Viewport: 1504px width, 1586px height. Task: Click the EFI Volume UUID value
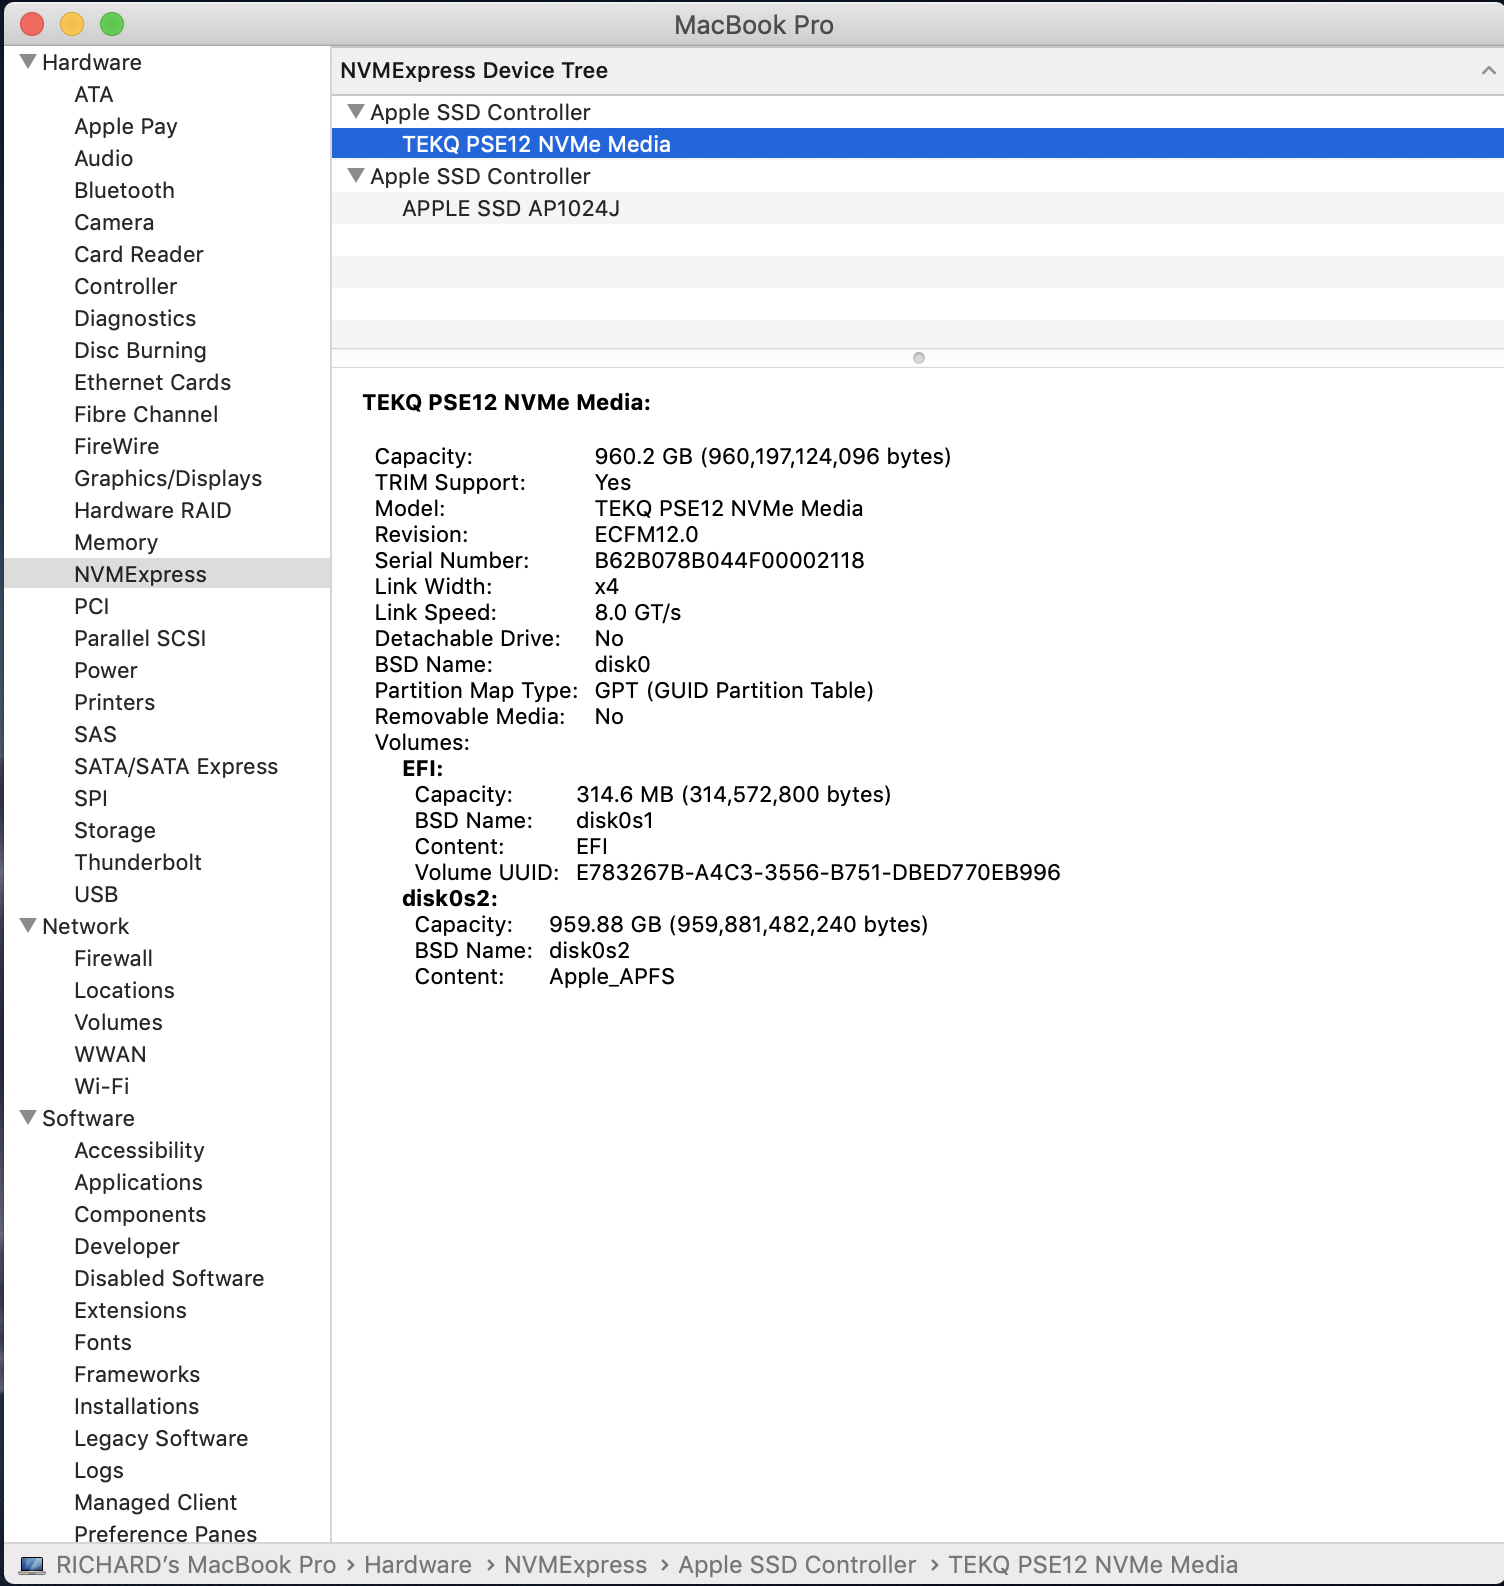point(818,872)
